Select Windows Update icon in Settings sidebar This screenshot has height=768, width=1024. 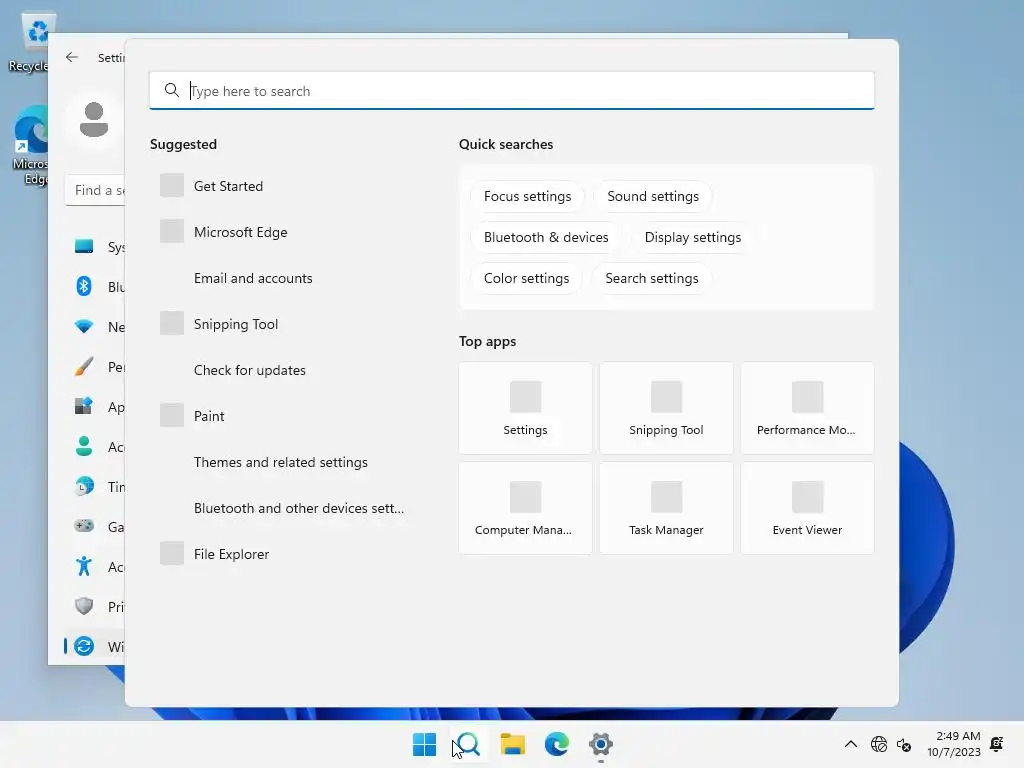tap(84, 647)
